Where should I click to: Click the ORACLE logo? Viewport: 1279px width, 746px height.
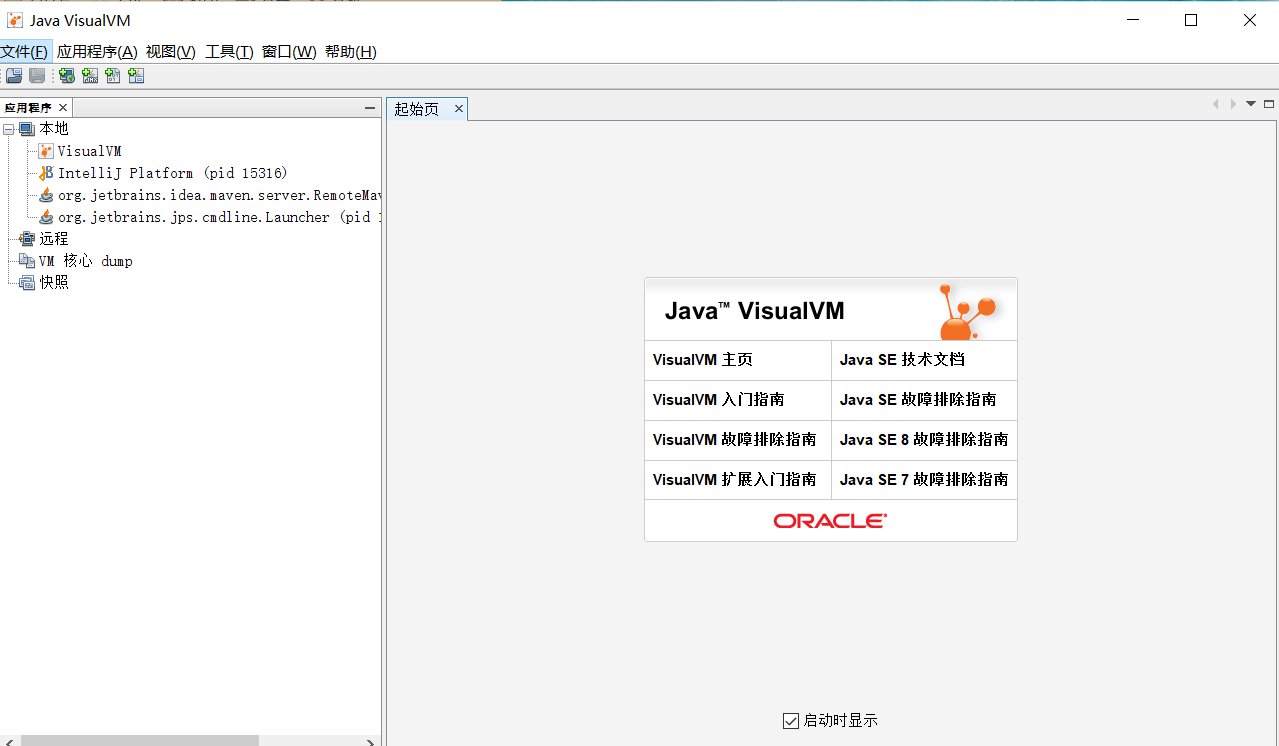tap(829, 519)
